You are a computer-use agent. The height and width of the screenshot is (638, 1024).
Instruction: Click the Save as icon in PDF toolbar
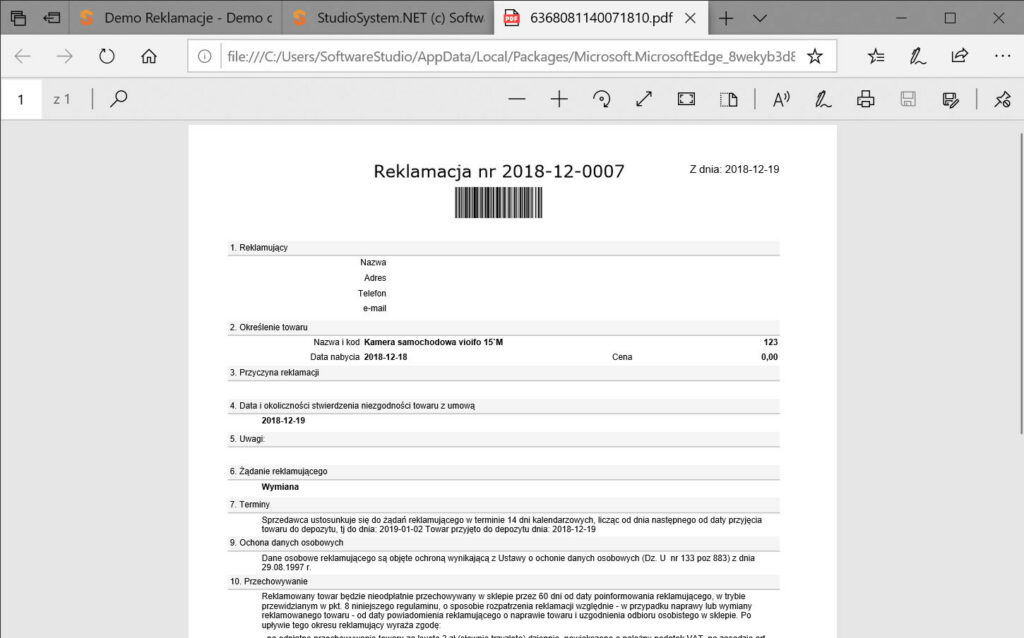[x=951, y=99]
